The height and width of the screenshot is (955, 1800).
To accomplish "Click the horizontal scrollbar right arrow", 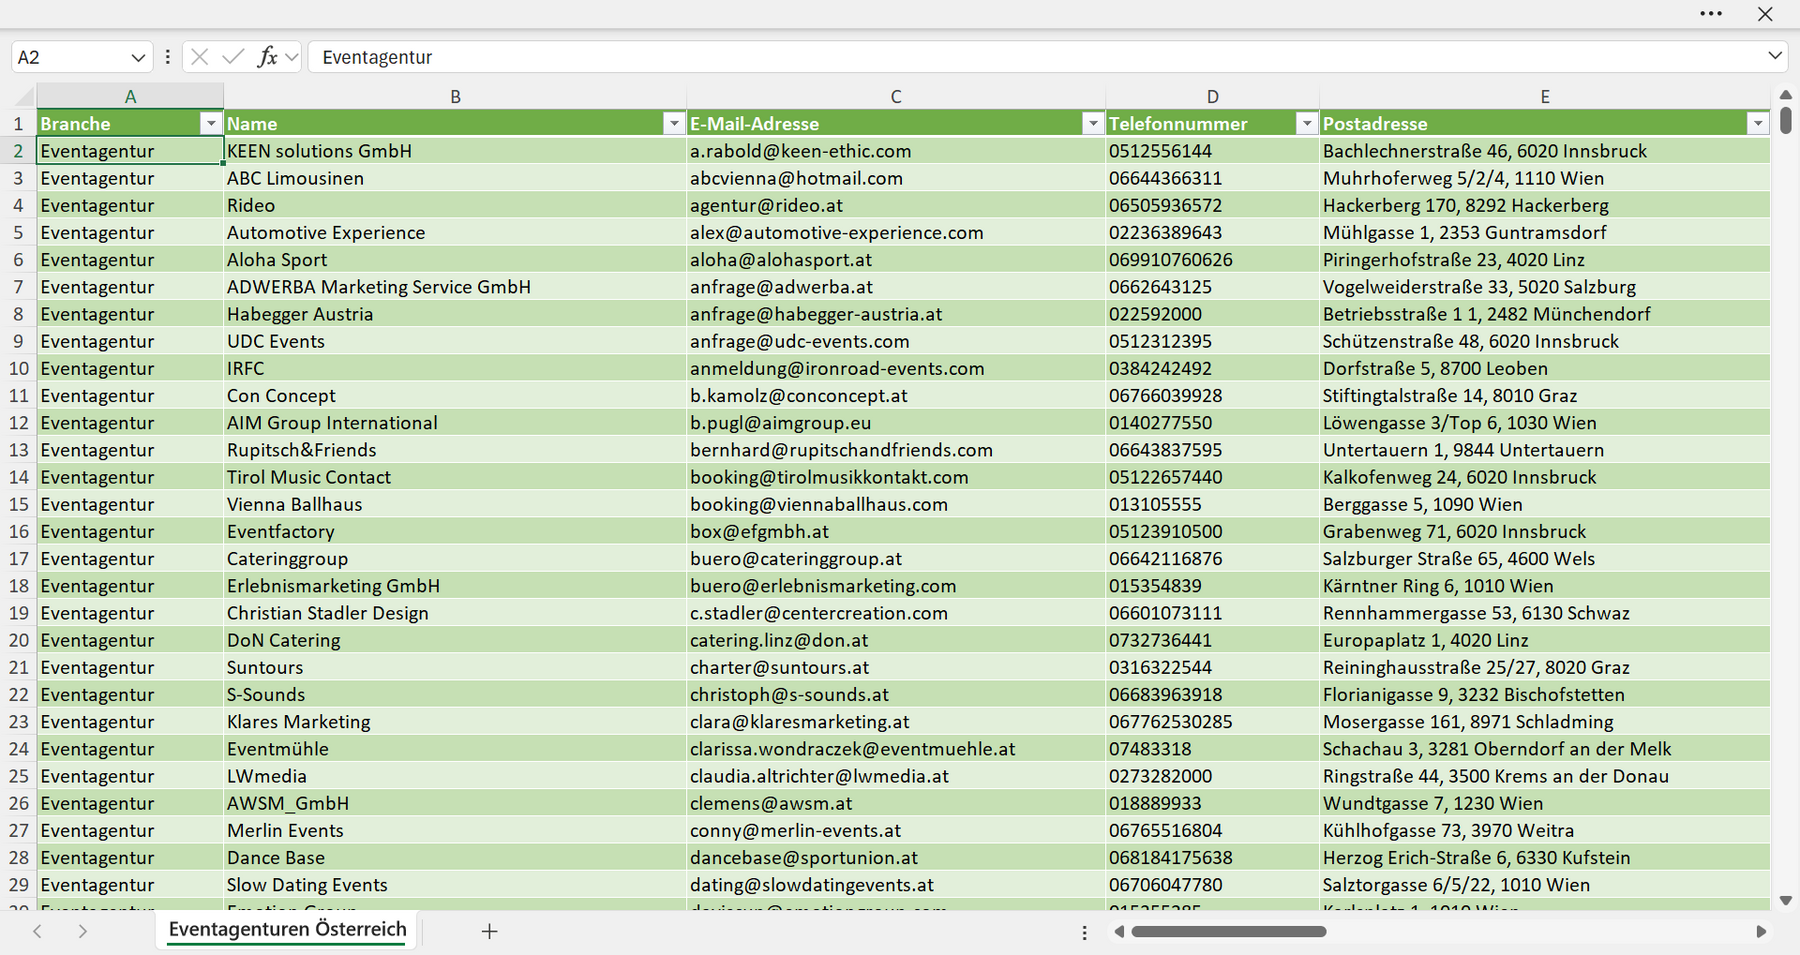I will point(1761,931).
